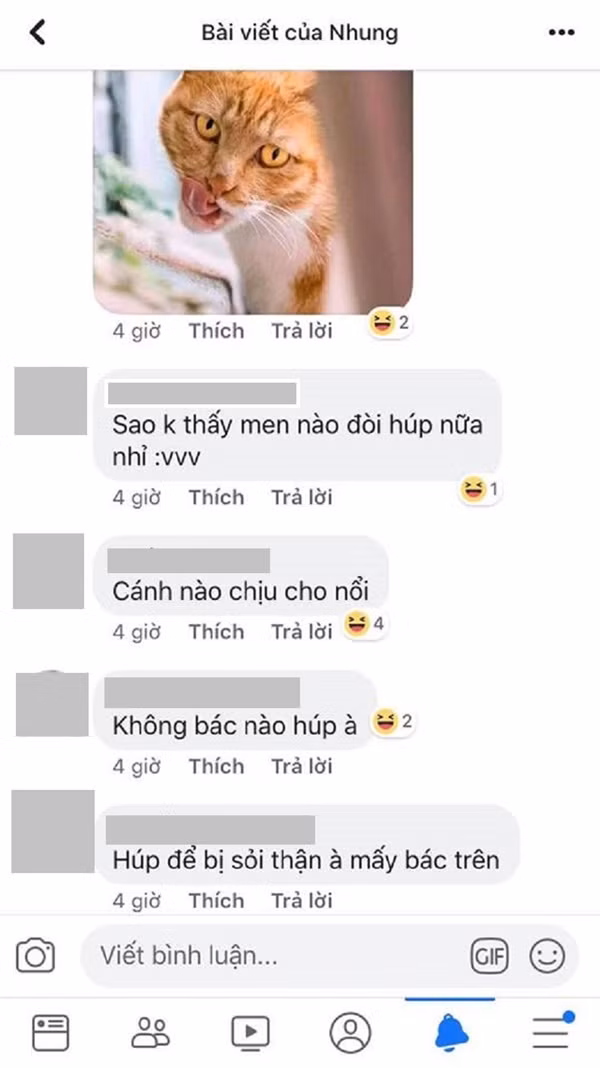Like the 'Cánh nào chịu cho nổi' comment
This screenshot has width=600, height=1068.
coord(217,632)
